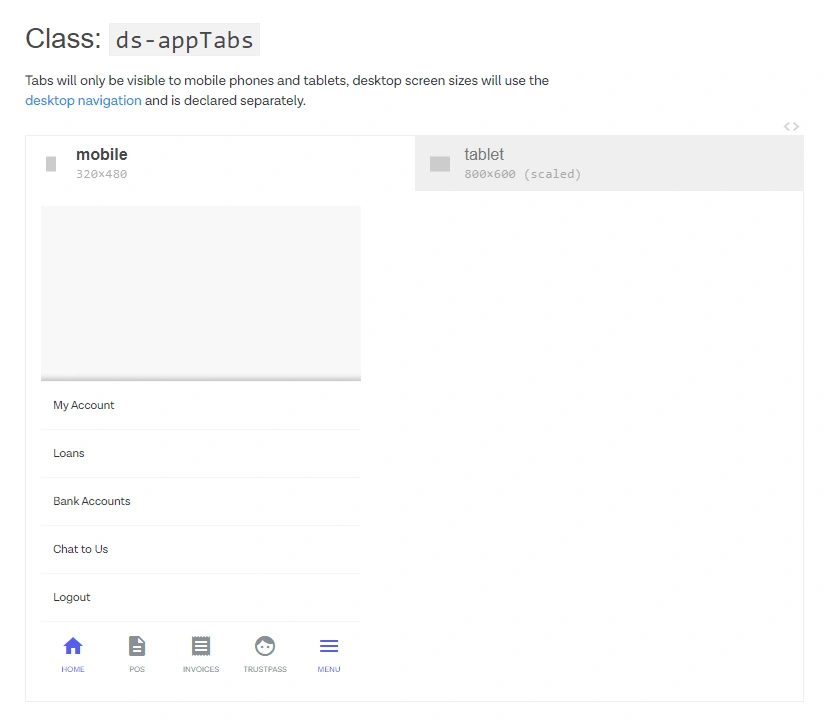The height and width of the screenshot is (721, 832).
Task: Click the 320×480 size label
Action: [102, 174]
